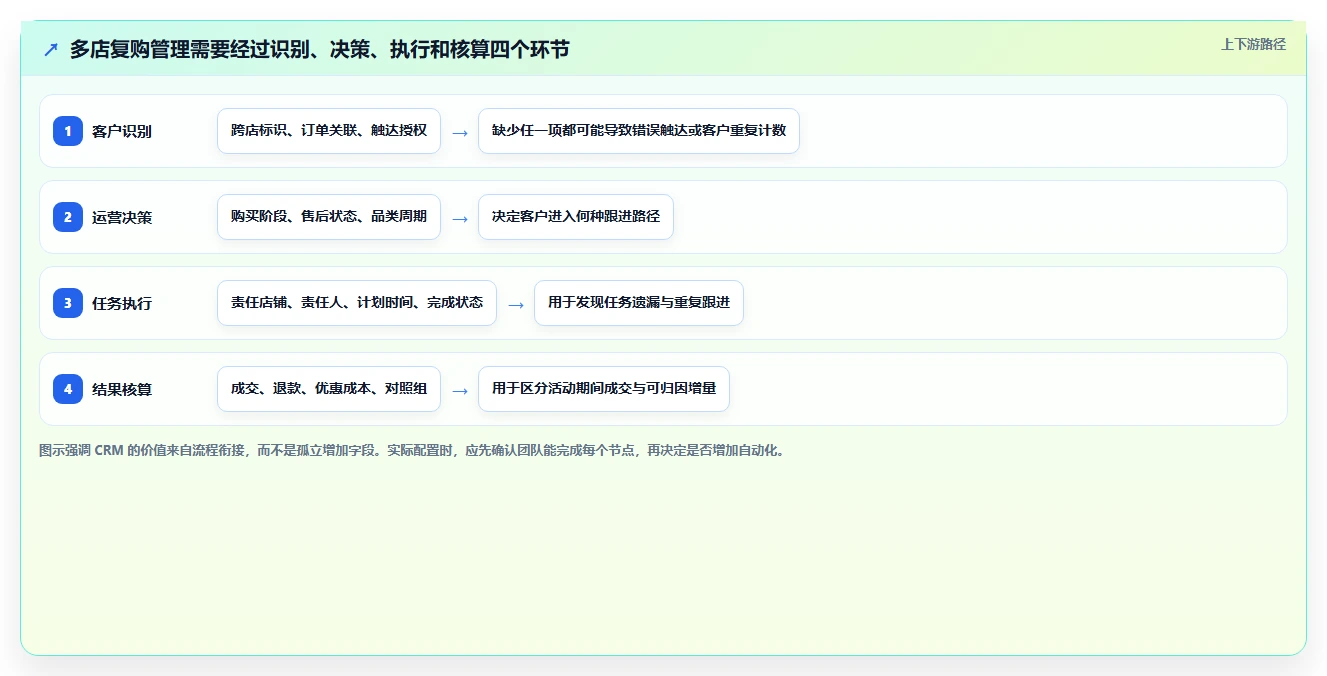Click the 用于发现任务遗漏与重复跟进 box

pyautogui.click(x=639, y=303)
